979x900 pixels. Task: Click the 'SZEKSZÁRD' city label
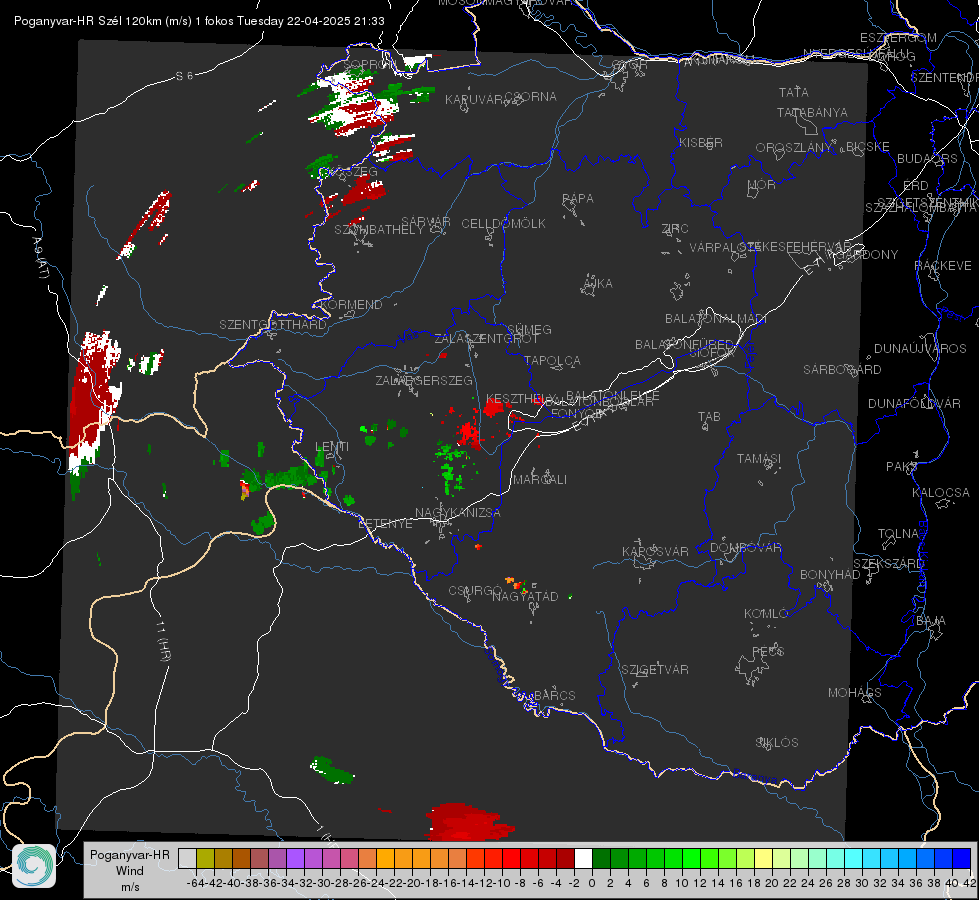coord(888,564)
